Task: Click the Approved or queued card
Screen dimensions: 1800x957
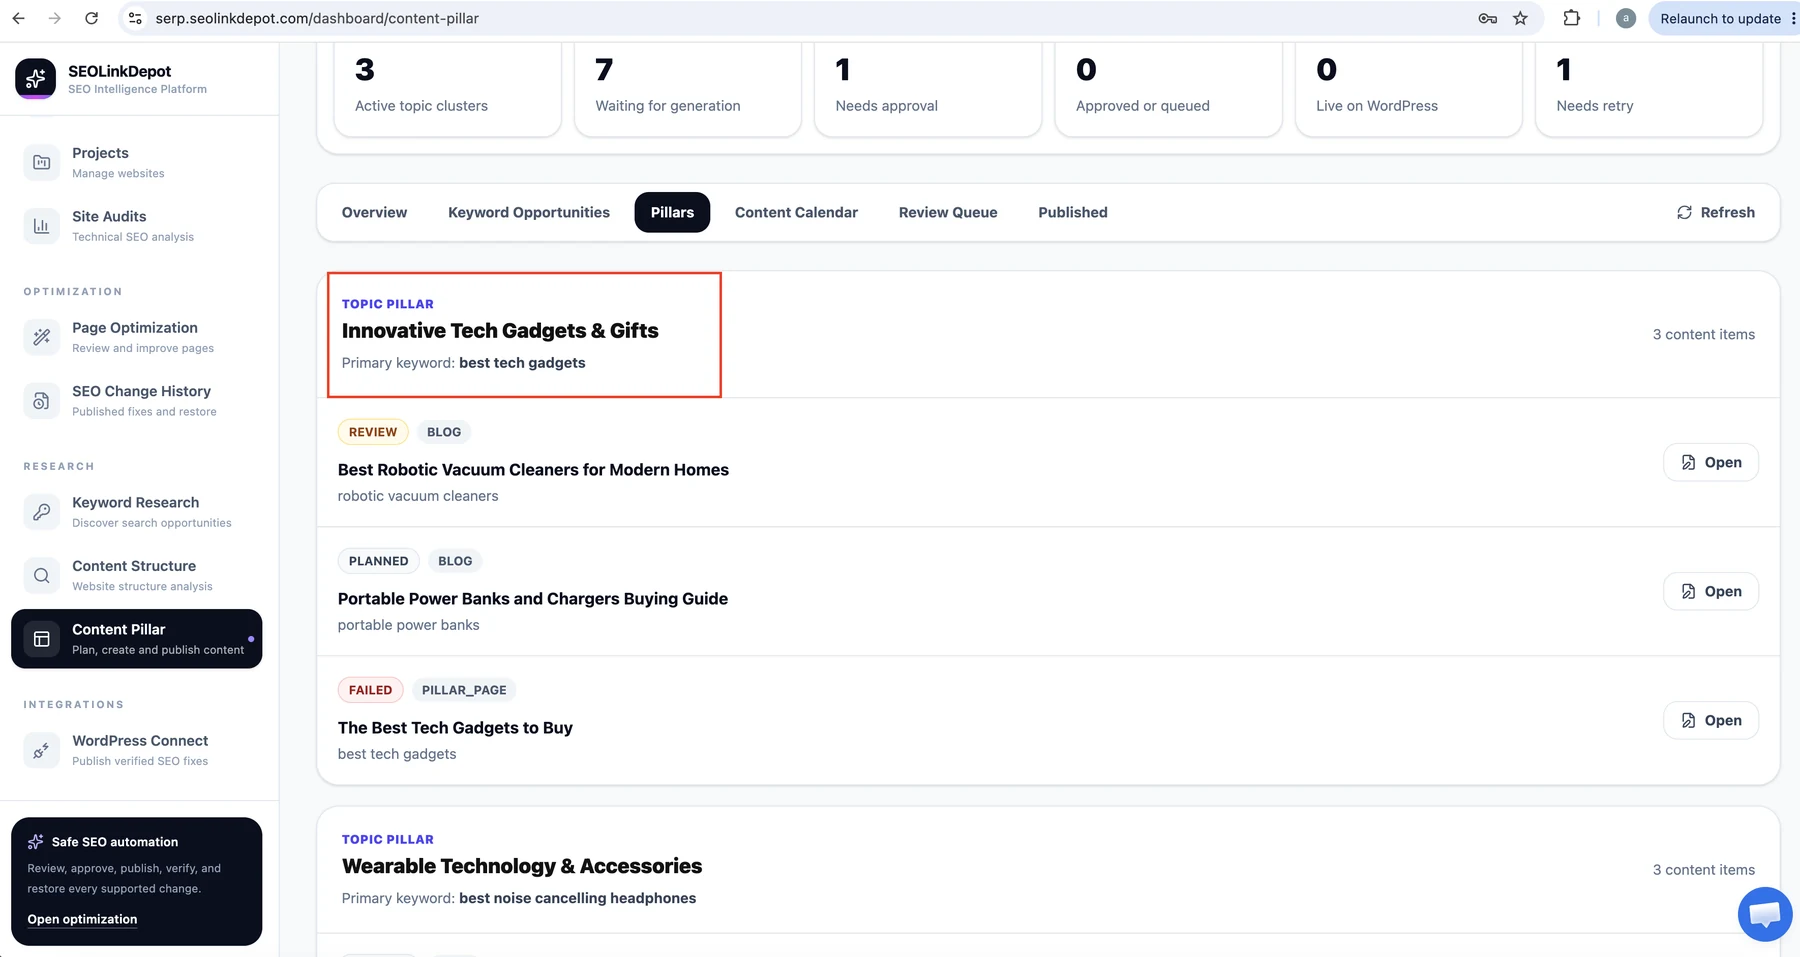Action: [x=1168, y=89]
